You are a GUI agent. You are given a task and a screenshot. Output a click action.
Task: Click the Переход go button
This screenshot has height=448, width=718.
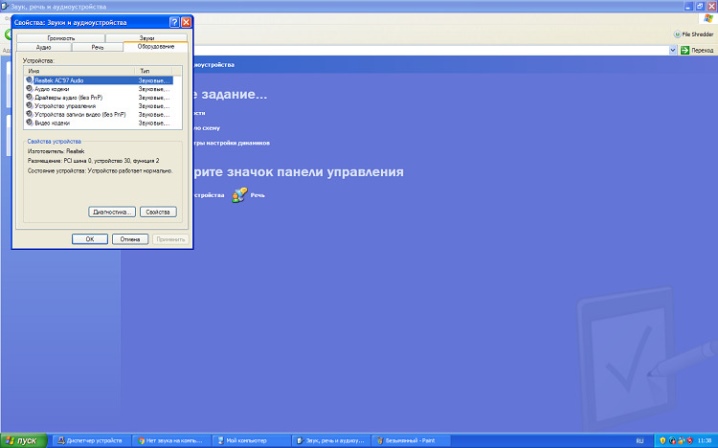pos(697,50)
